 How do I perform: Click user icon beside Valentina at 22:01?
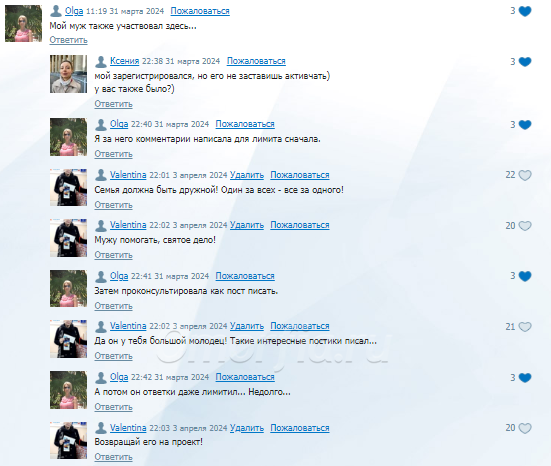tap(101, 175)
